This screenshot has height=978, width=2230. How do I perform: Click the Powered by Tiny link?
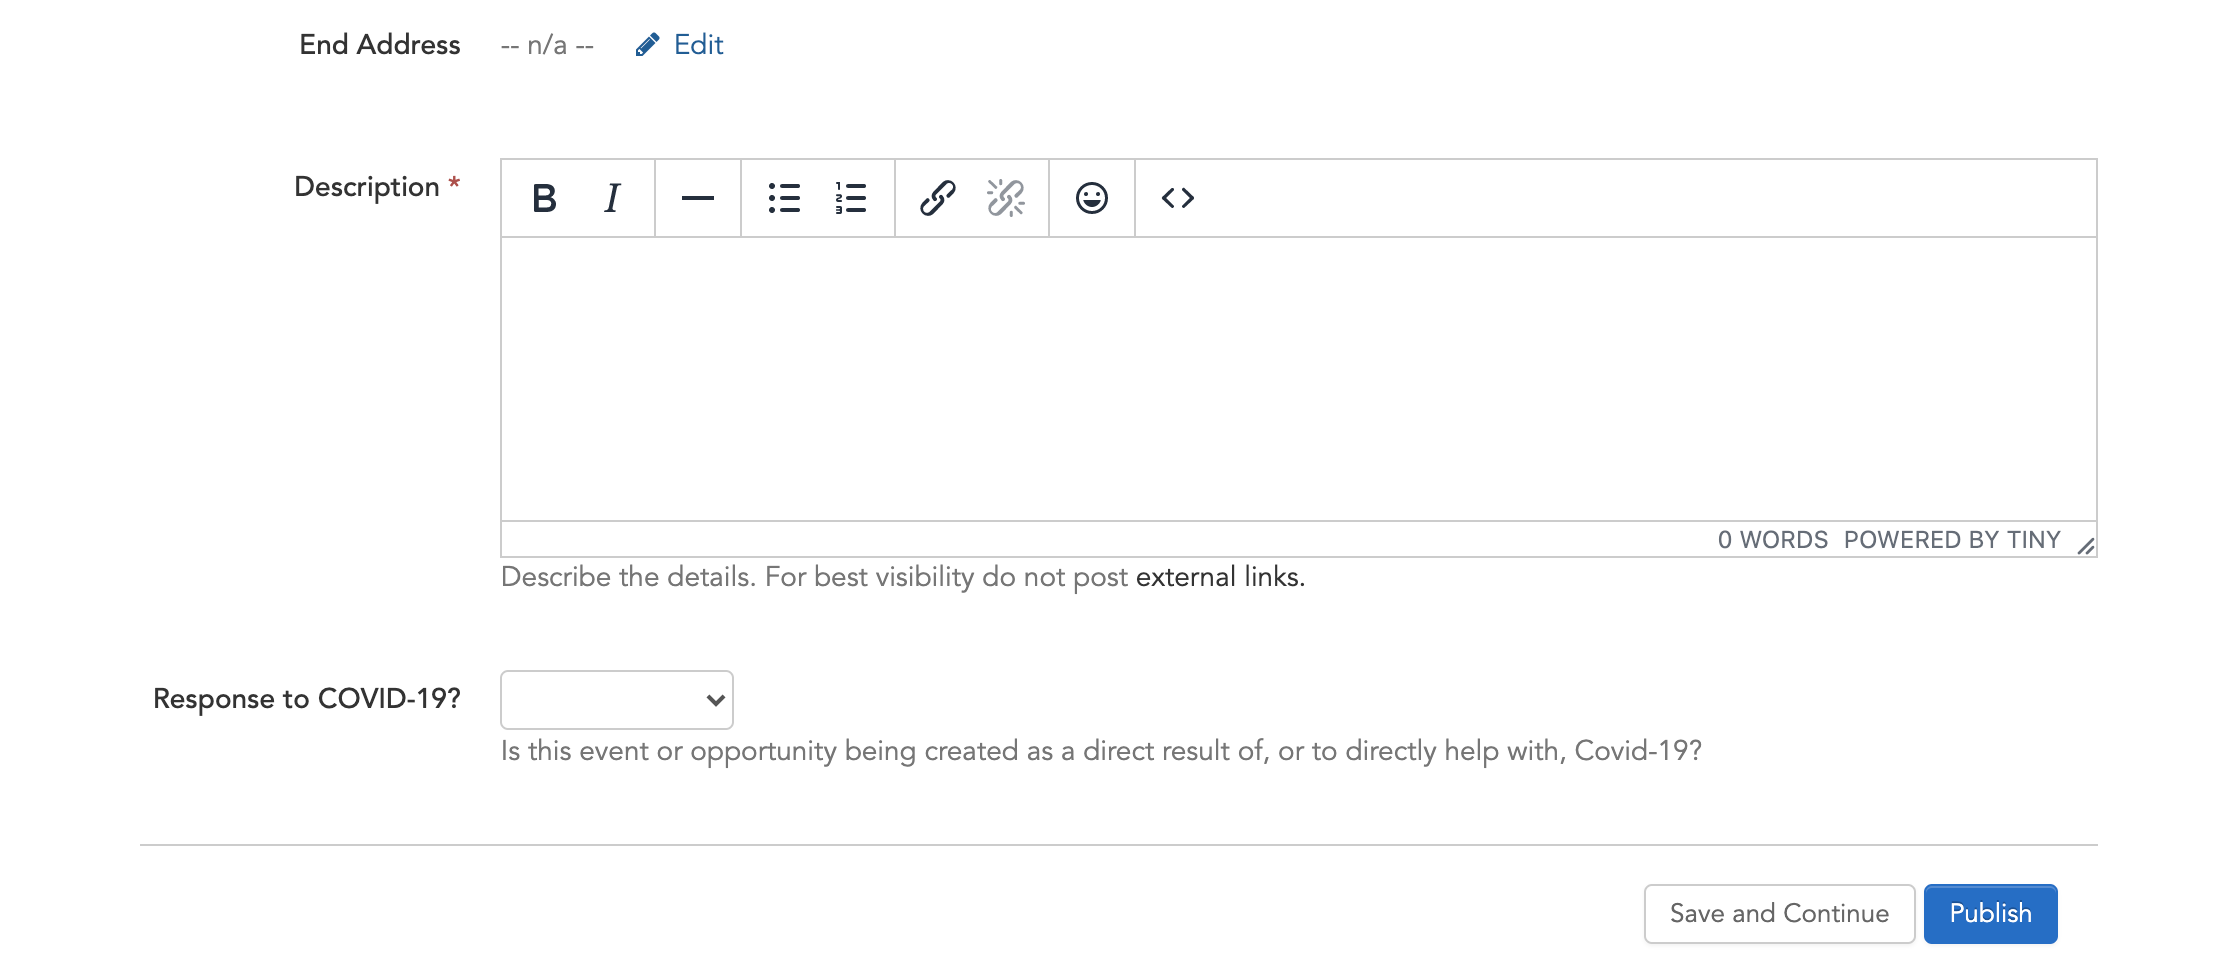[1952, 540]
